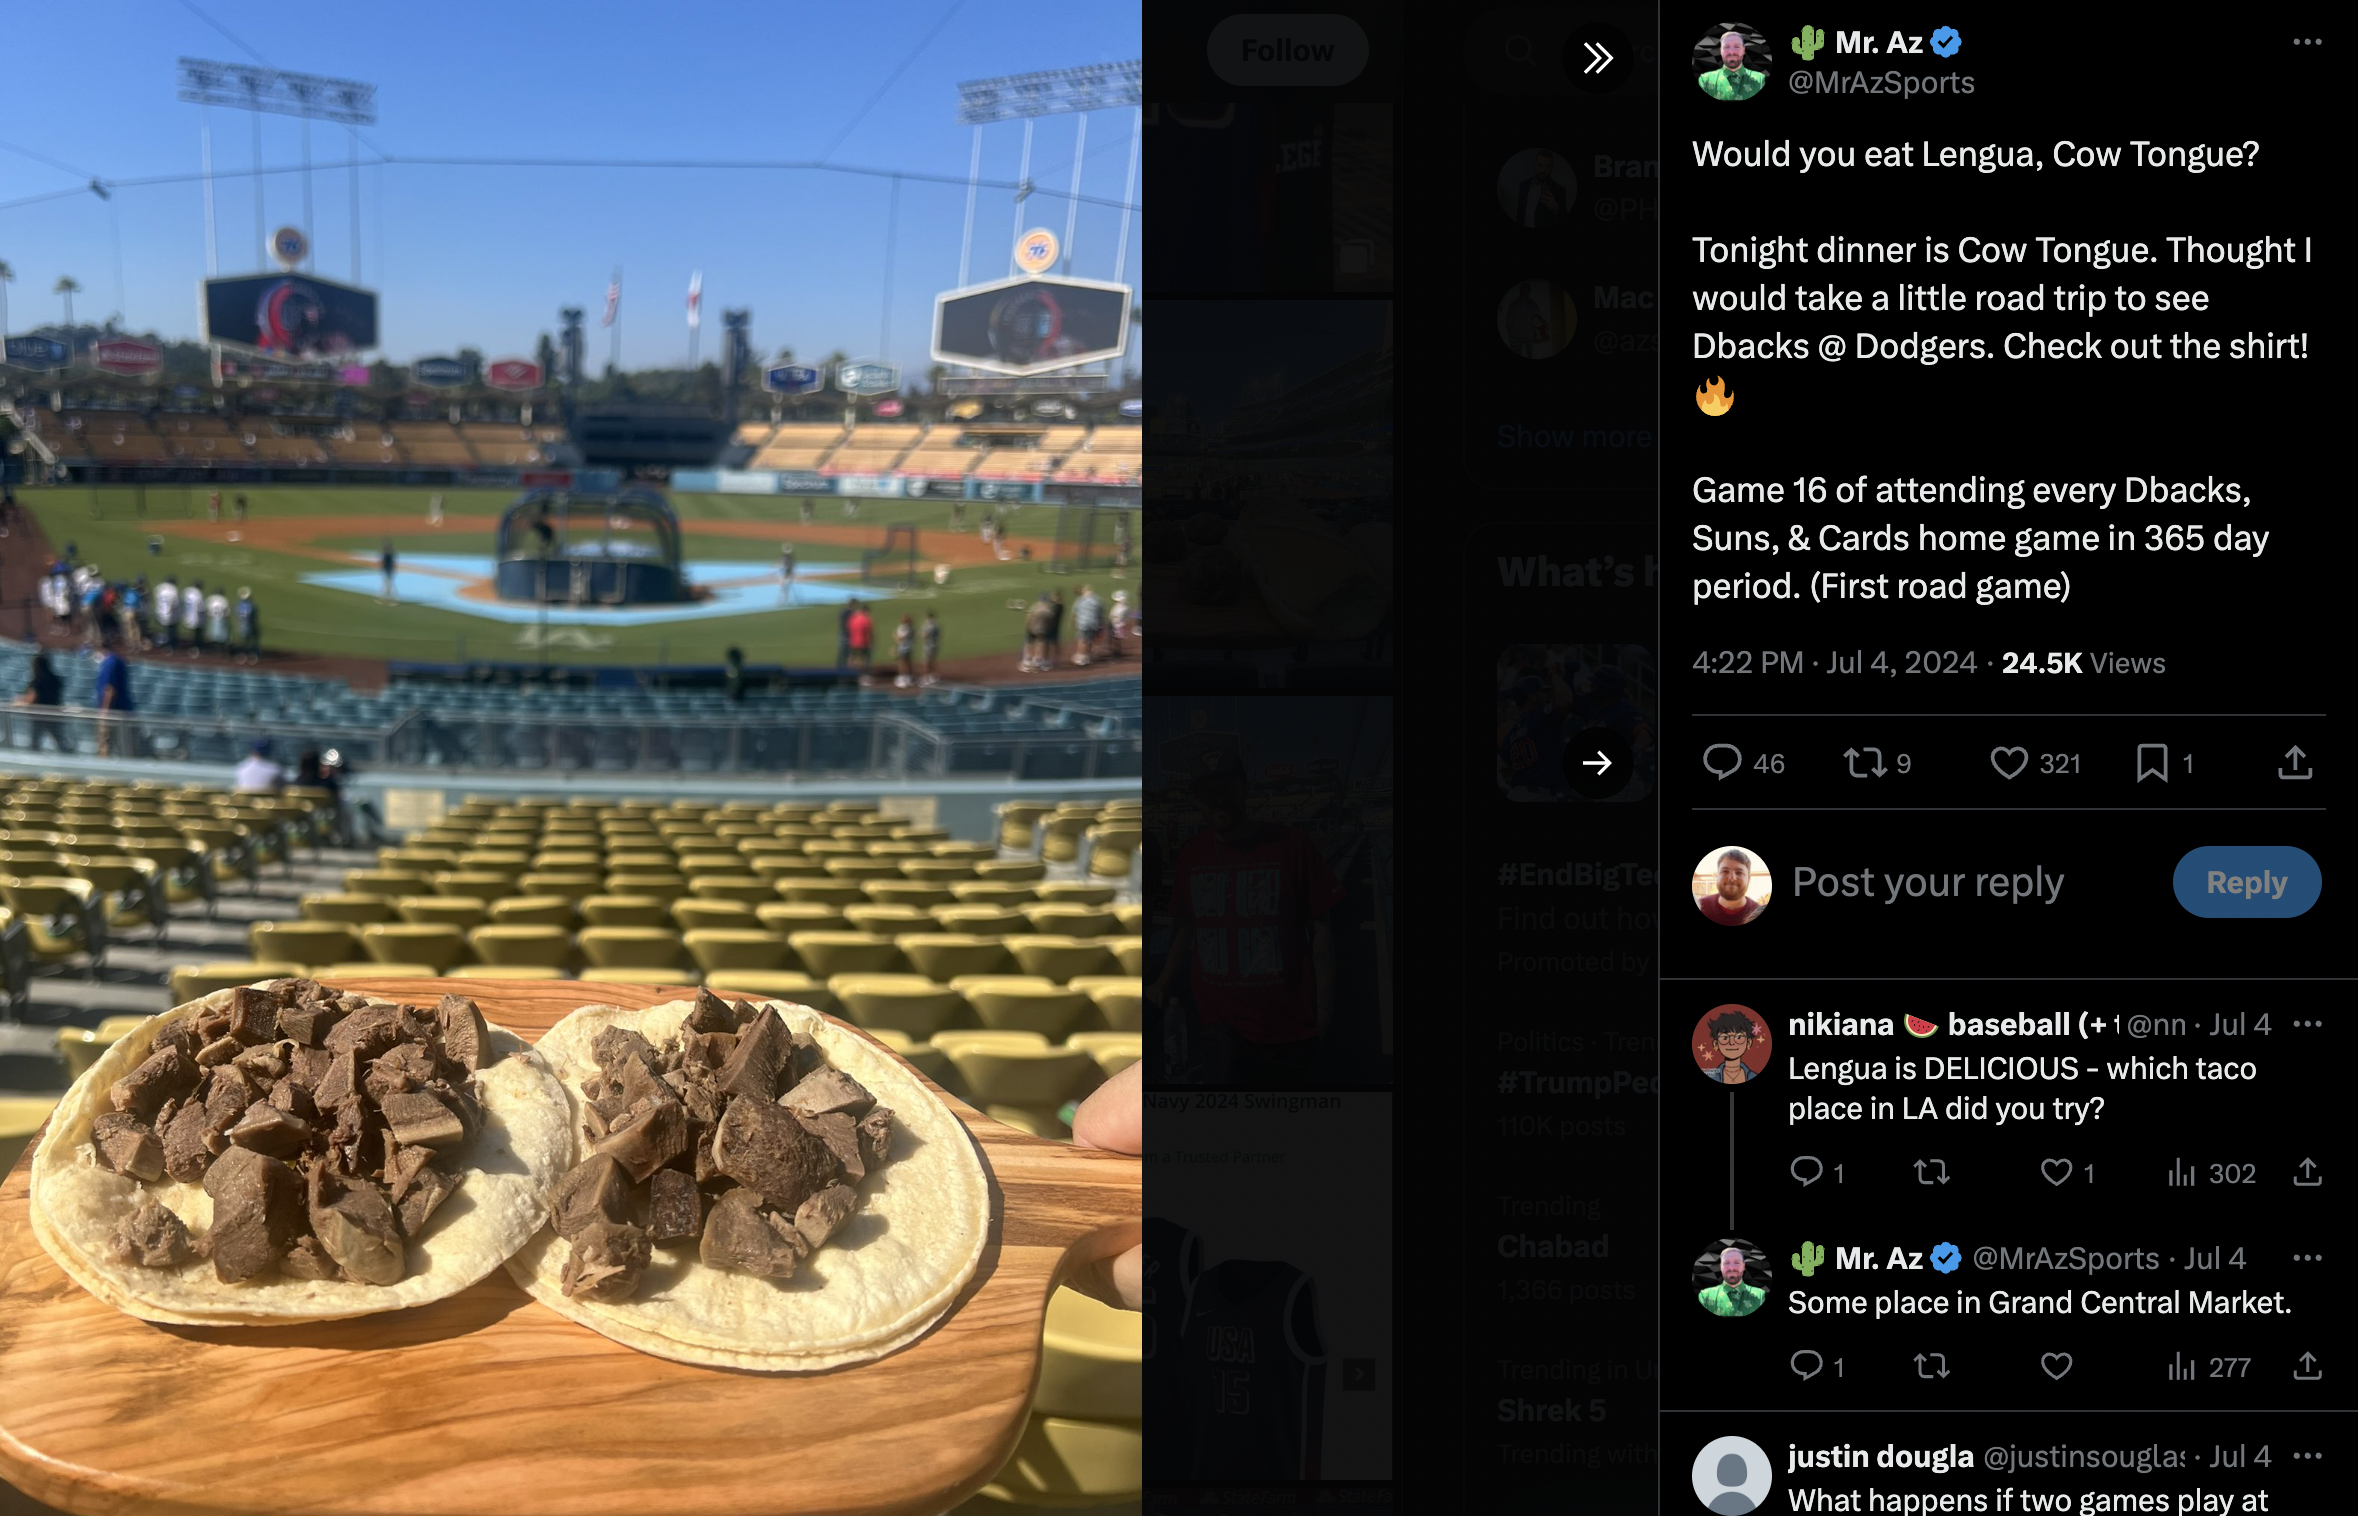Open the taco photo at Dodger Stadium

[x=570, y=758]
